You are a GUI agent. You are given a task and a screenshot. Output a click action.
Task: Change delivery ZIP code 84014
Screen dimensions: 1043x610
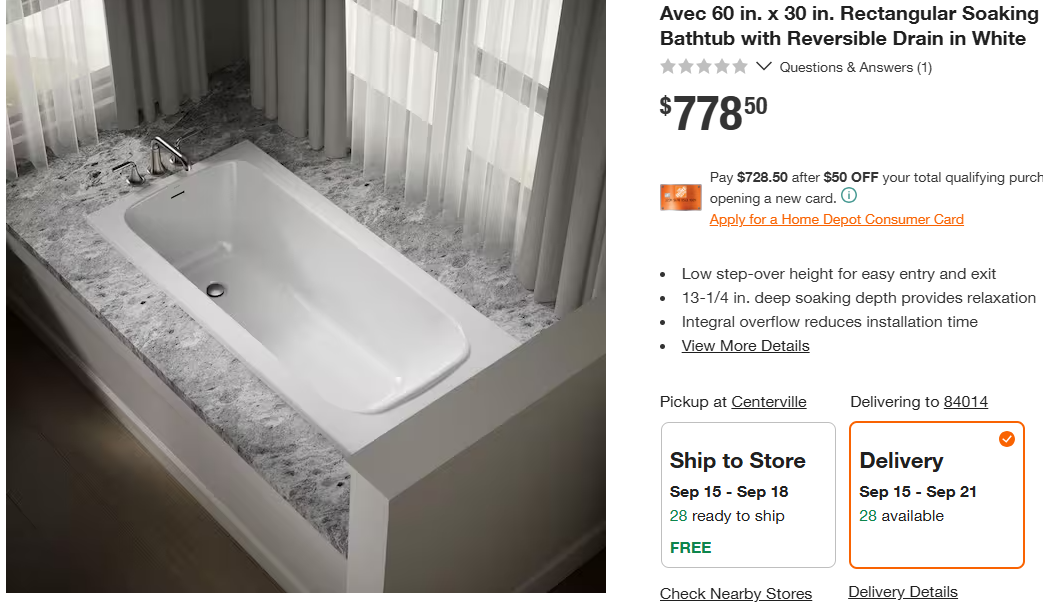pyautogui.click(x=965, y=402)
